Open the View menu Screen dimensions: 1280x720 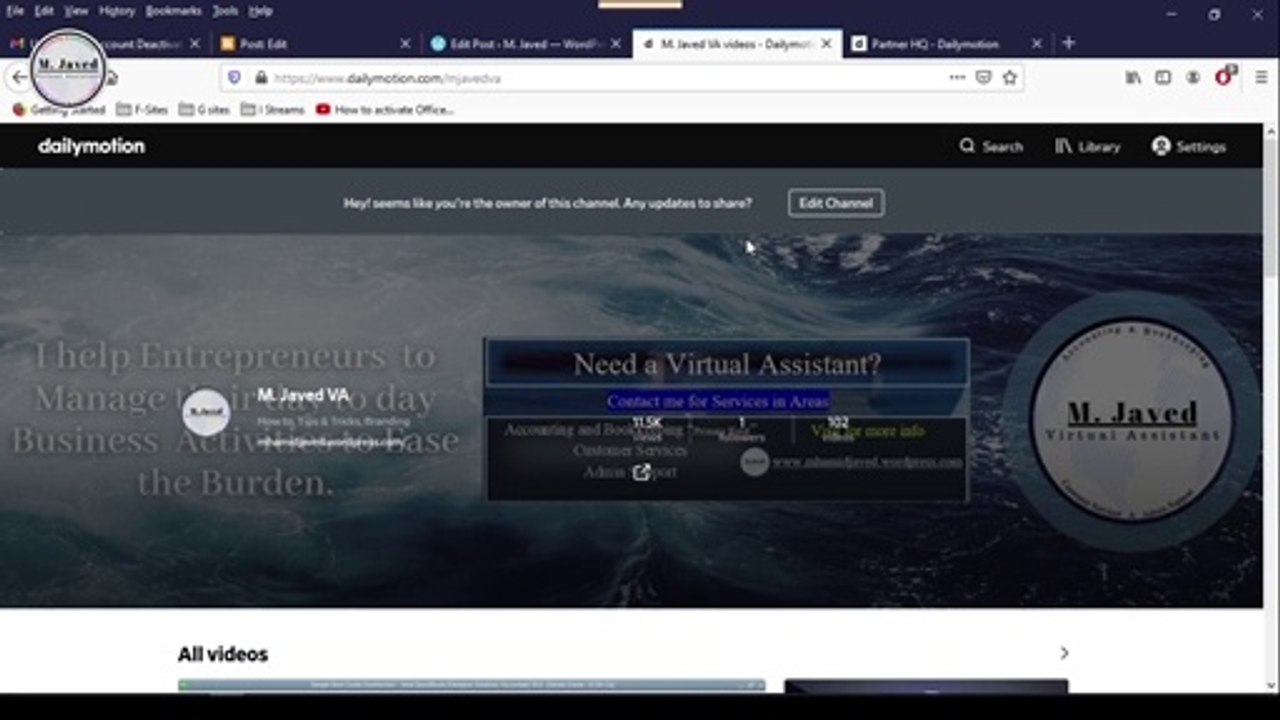[x=76, y=10]
